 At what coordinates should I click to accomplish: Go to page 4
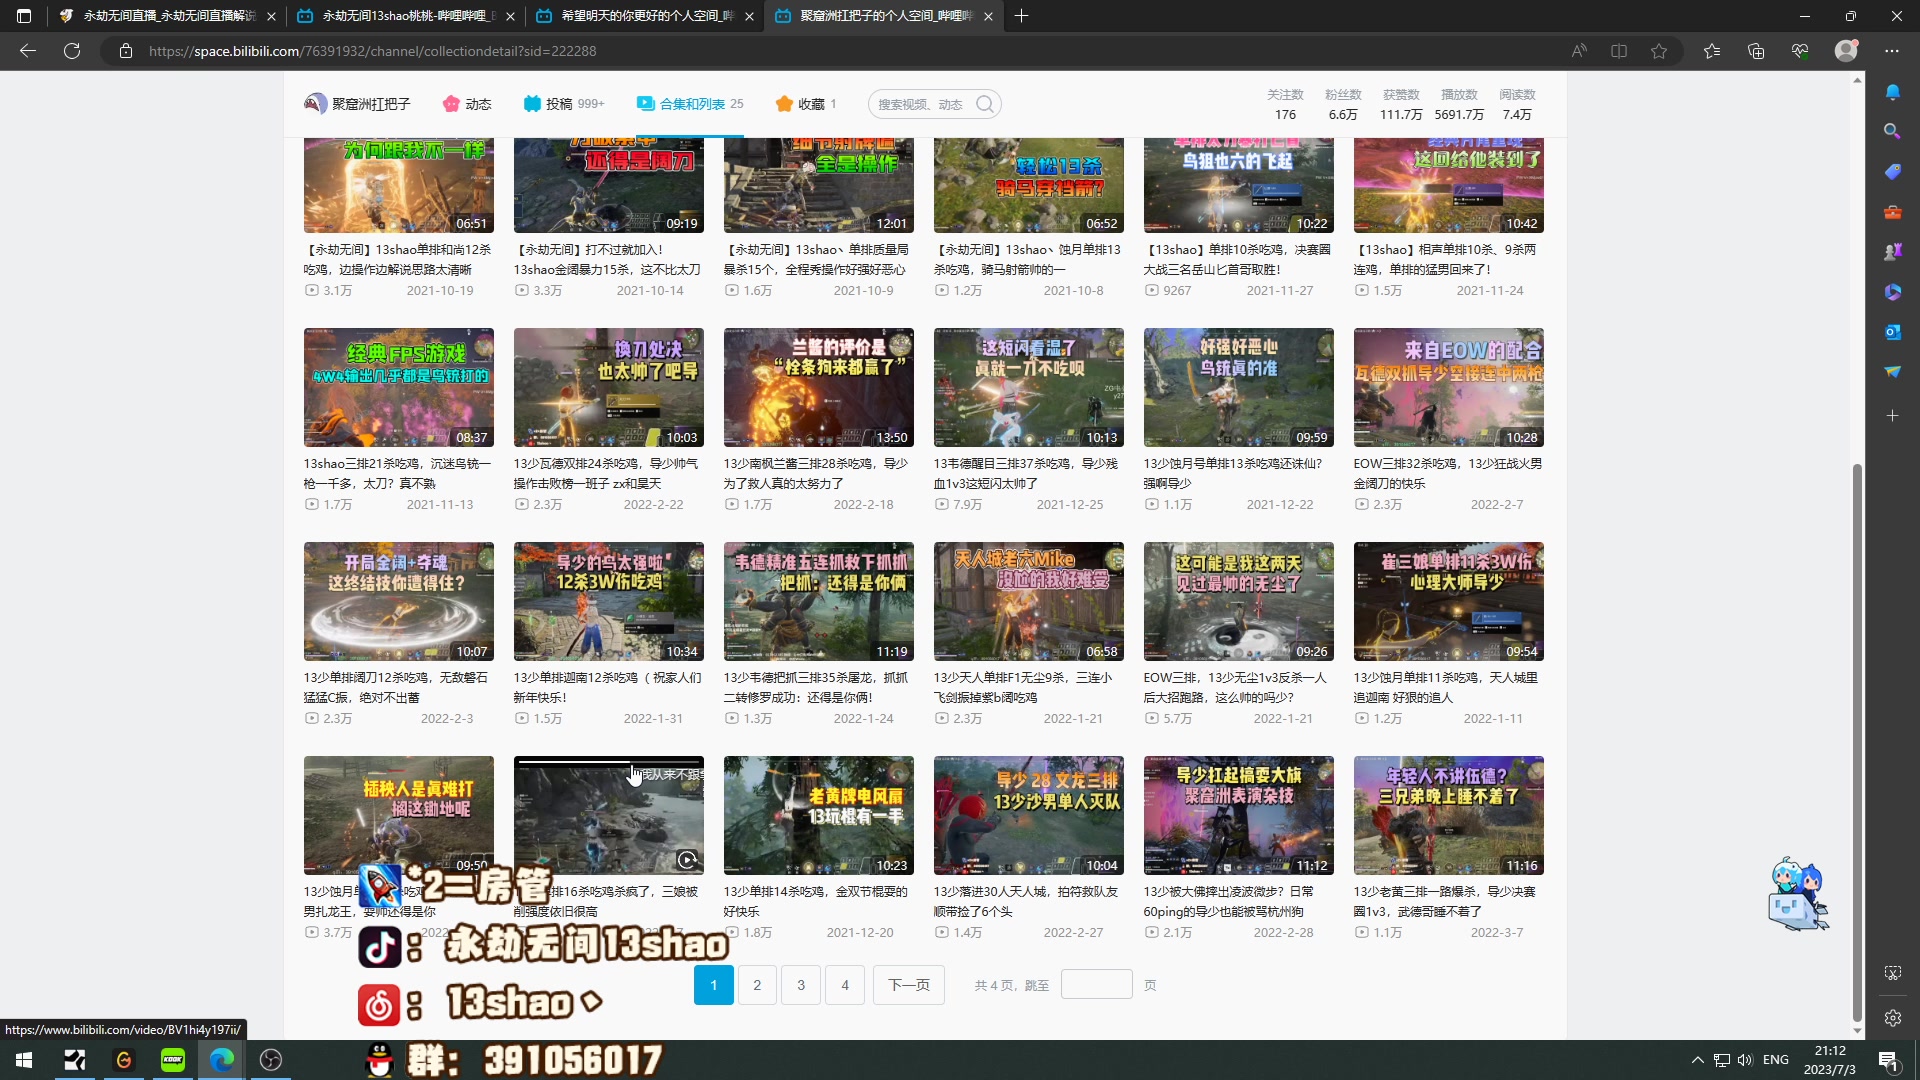[x=845, y=985]
